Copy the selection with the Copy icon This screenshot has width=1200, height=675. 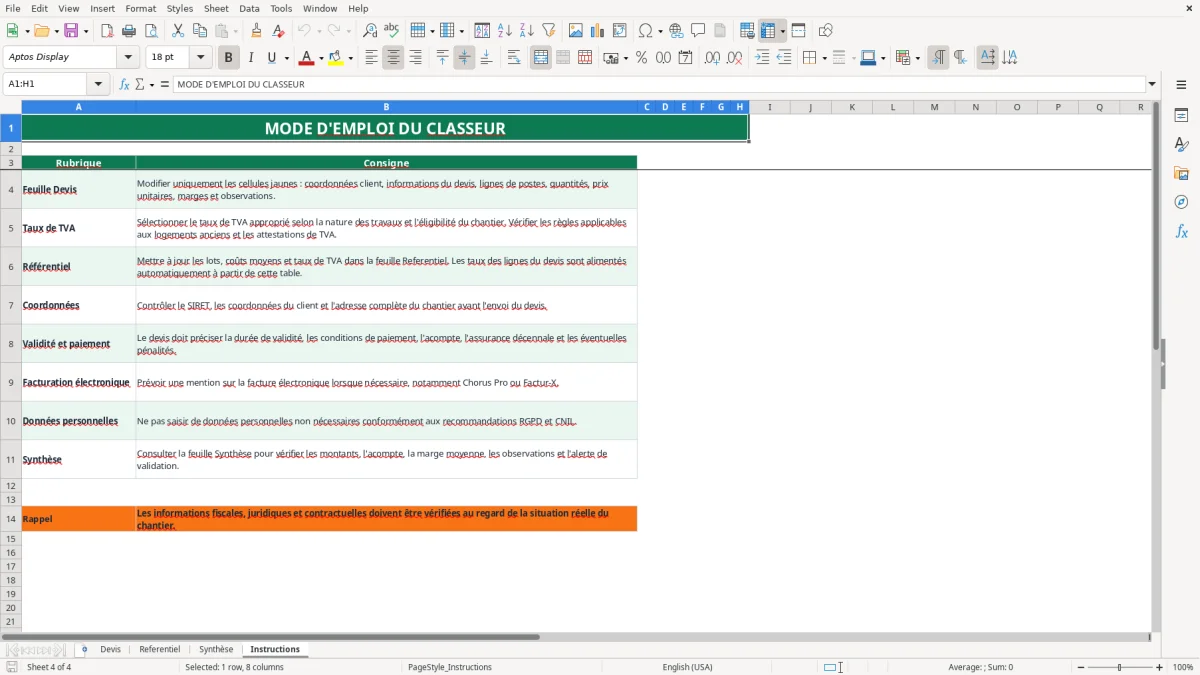(x=200, y=31)
